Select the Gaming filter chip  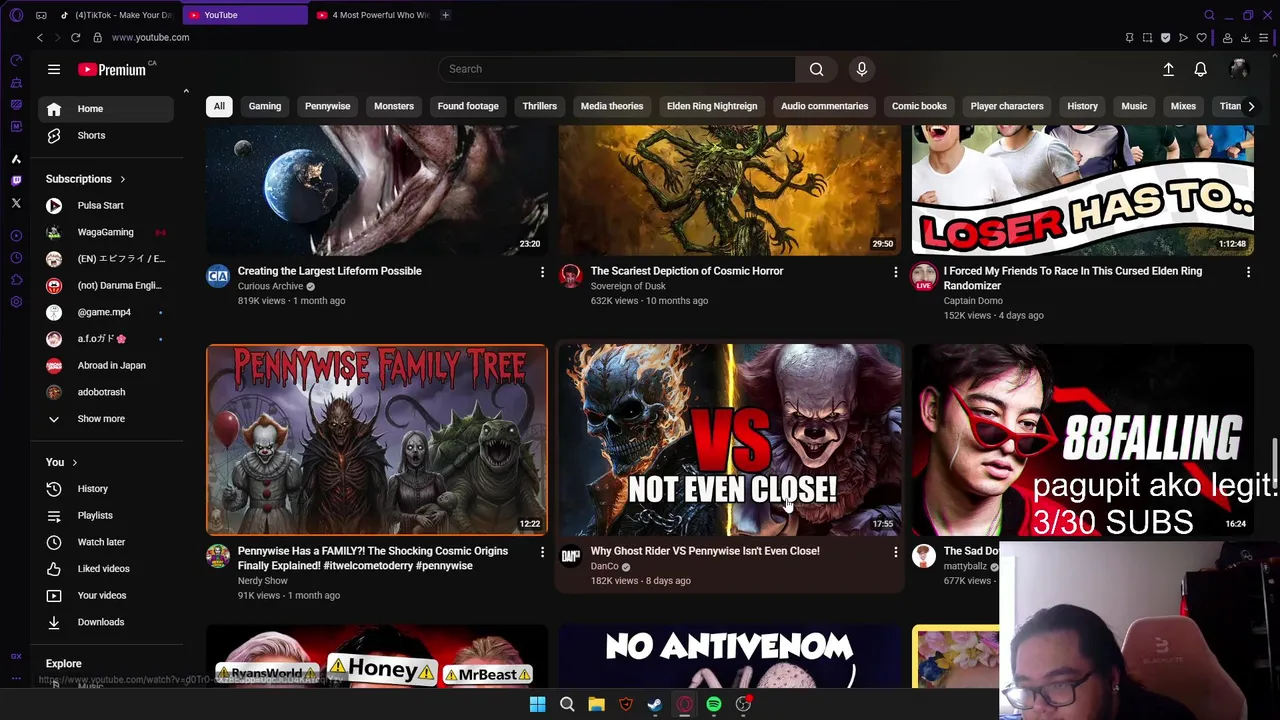point(265,106)
